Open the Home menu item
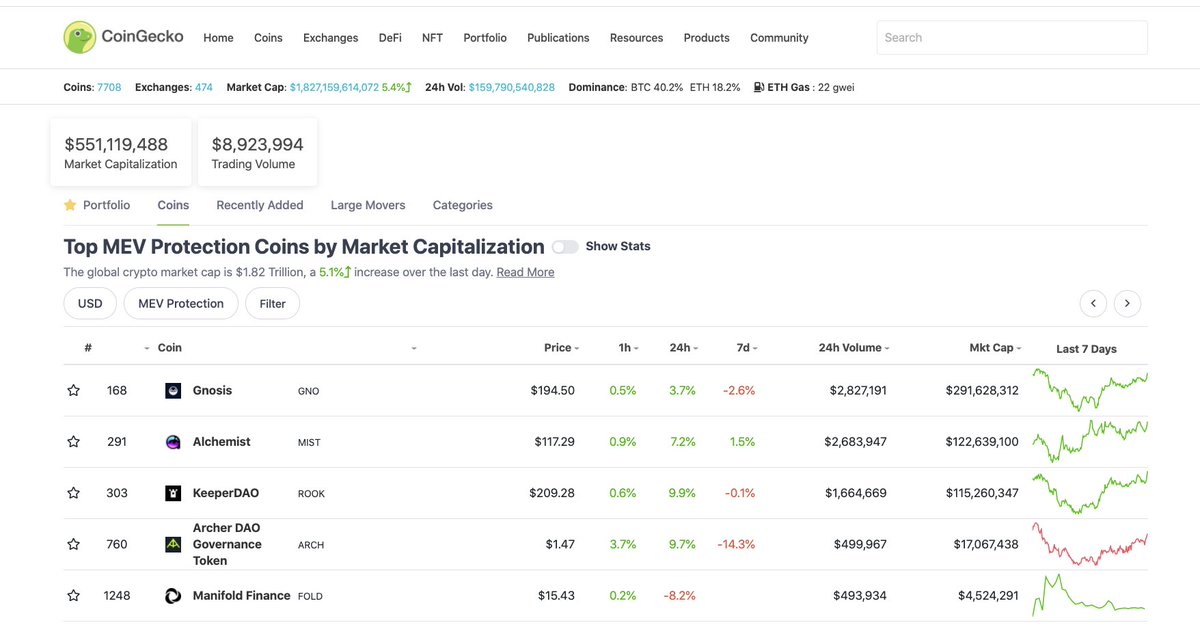The width and height of the screenshot is (1200, 625). point(218,38)
